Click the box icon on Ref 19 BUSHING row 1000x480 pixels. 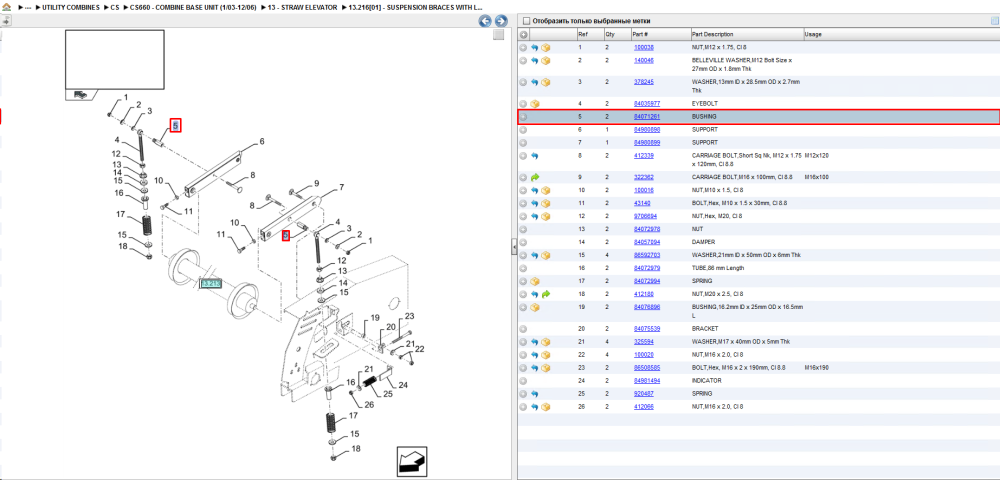pyautogui.click(x=535, y=307)
